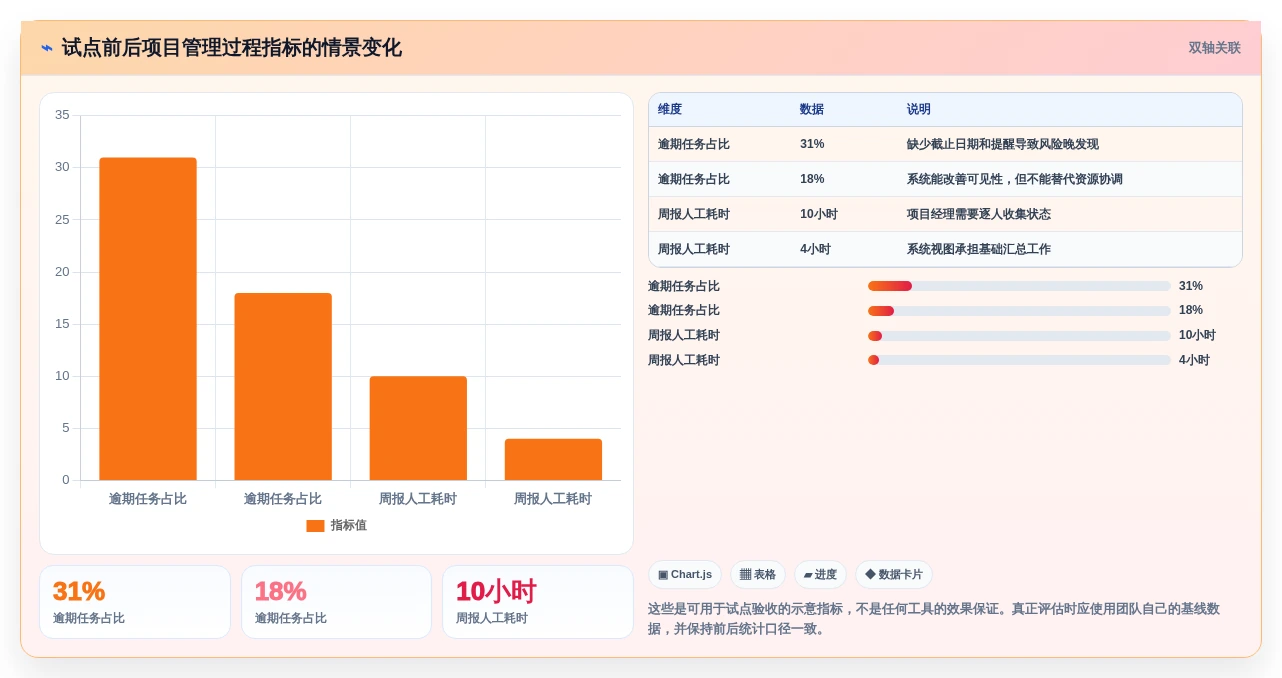Click the progress bar showing 4小时

pos(1019,360)
